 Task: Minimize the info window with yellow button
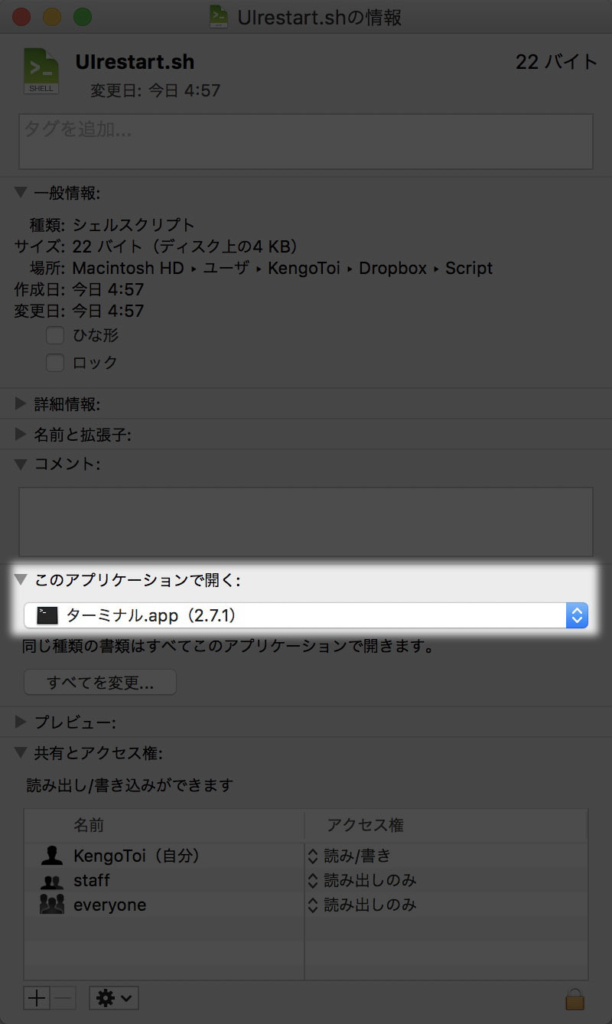[x=52, y=16]
